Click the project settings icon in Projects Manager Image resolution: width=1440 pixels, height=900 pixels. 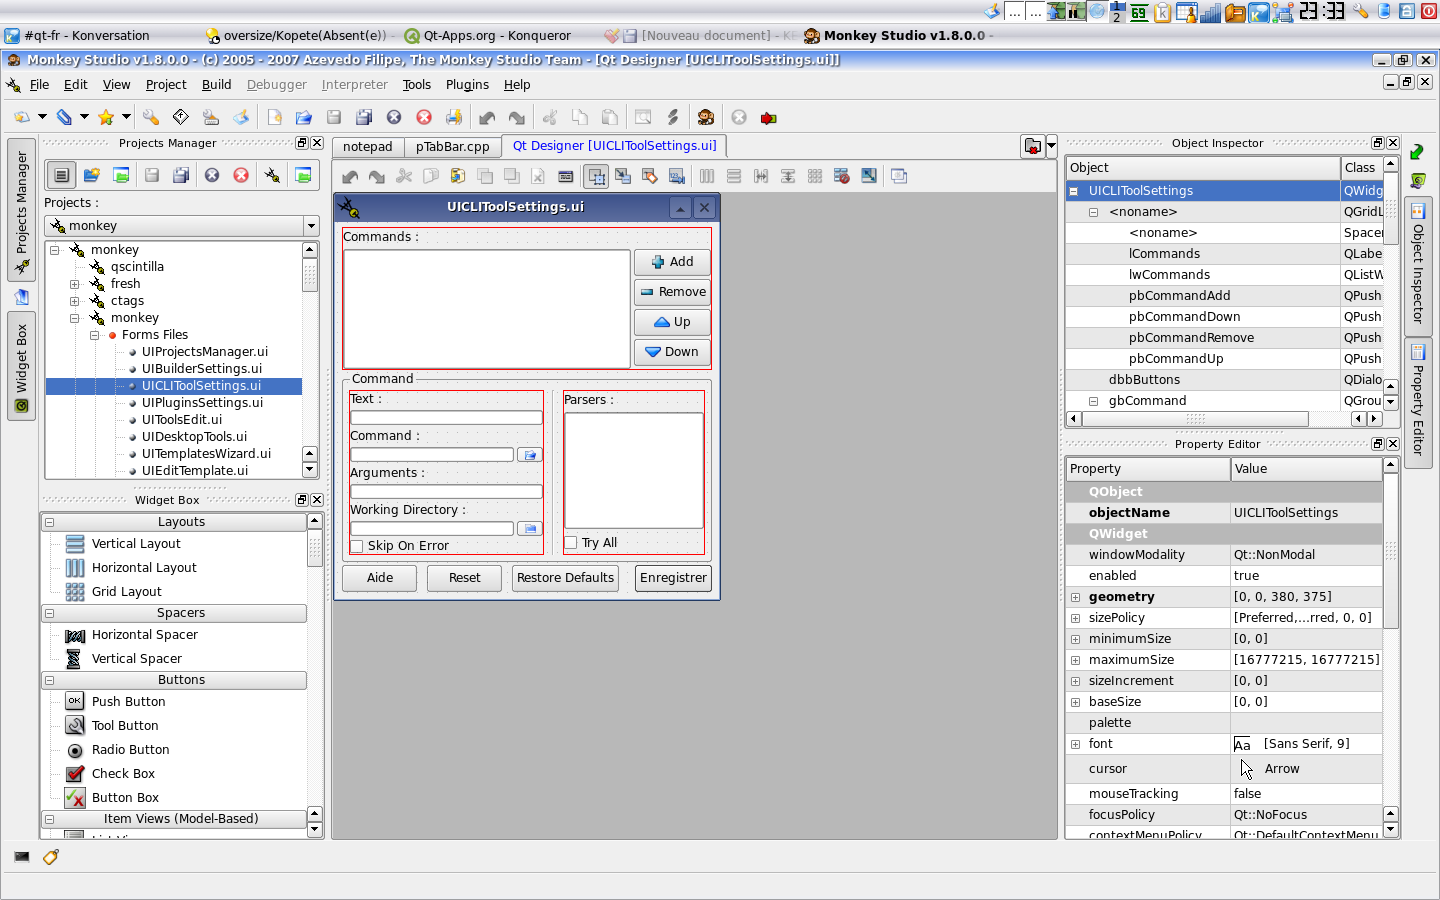[x=272, y=175]
